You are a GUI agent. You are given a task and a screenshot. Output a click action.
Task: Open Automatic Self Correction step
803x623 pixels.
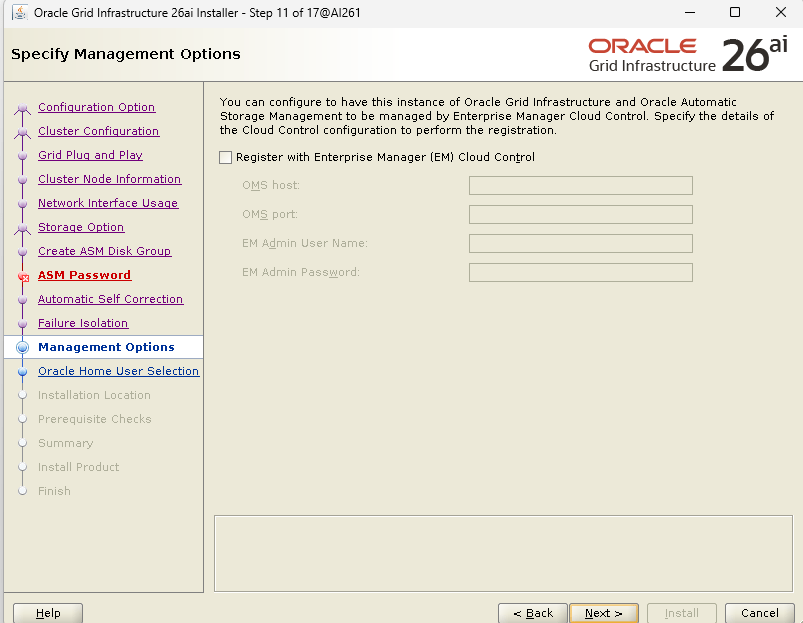coord(110,299)
